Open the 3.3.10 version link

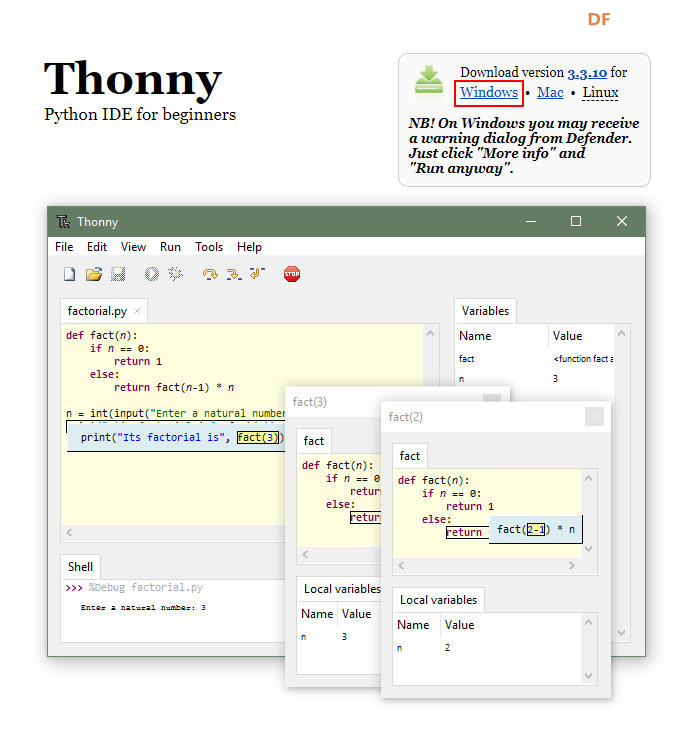(587, 73)
